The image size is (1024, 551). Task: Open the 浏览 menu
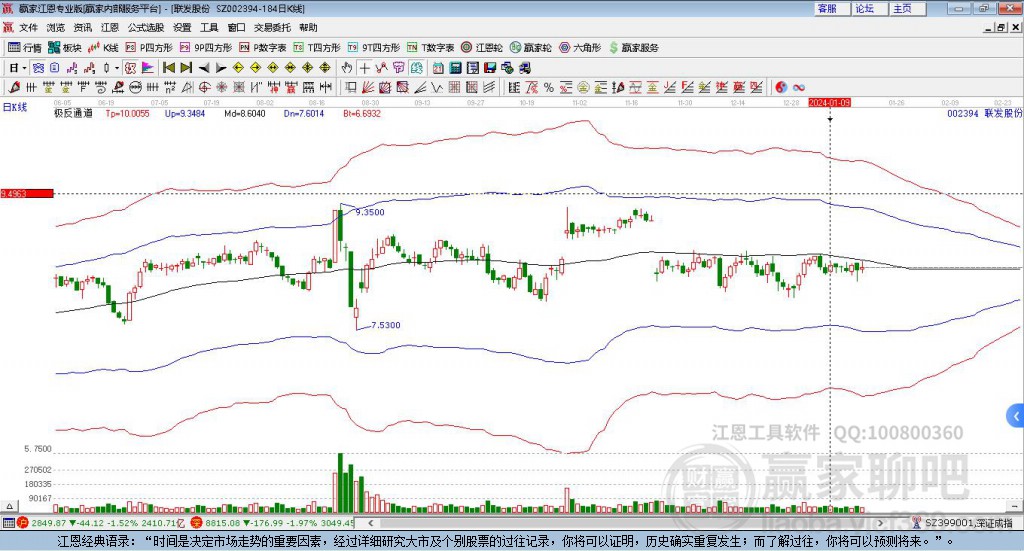tap(56, 27)
